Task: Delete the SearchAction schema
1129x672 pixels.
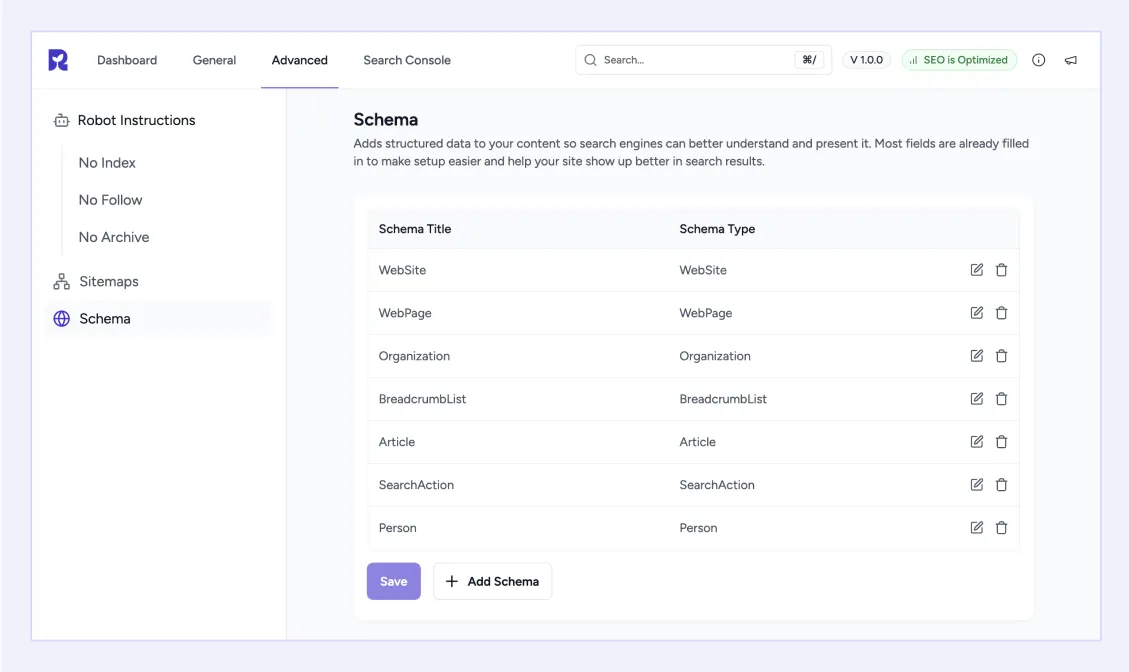Action: coord(1001,485)
